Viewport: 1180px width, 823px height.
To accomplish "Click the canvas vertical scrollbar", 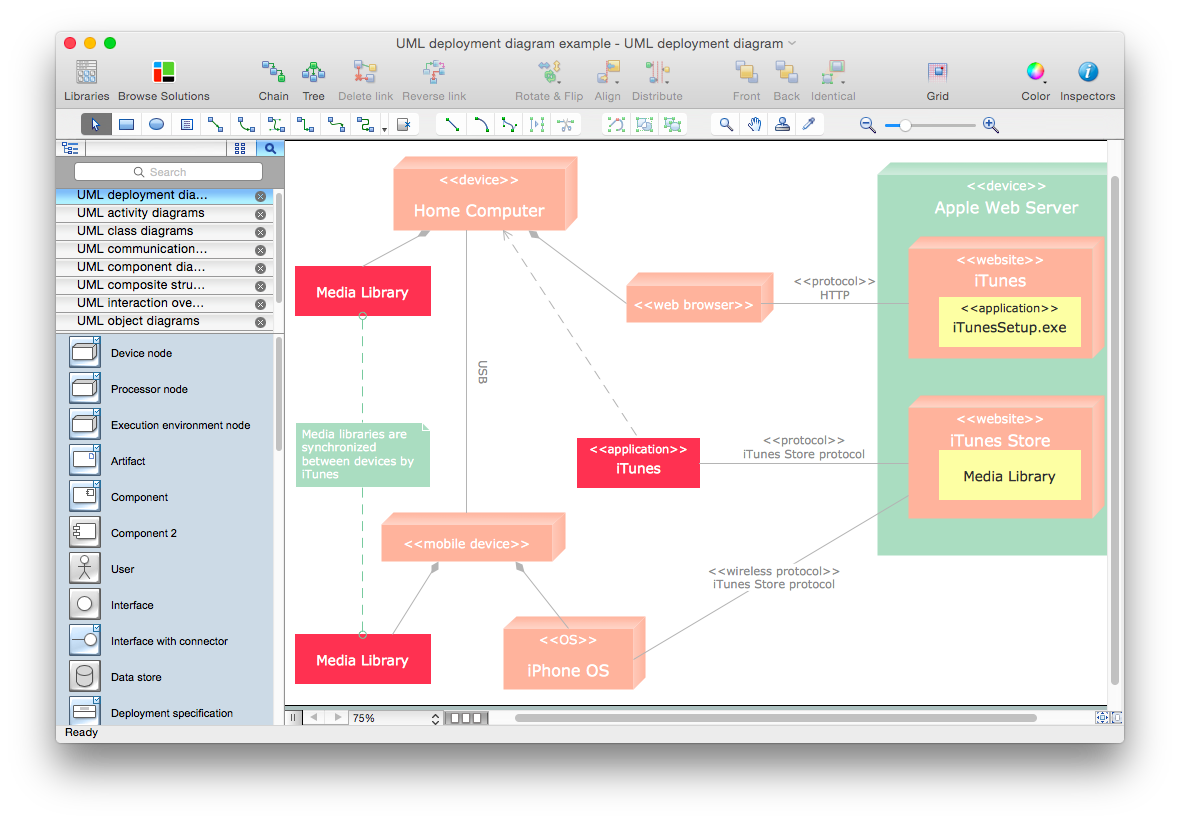I will coord(1115,429).
